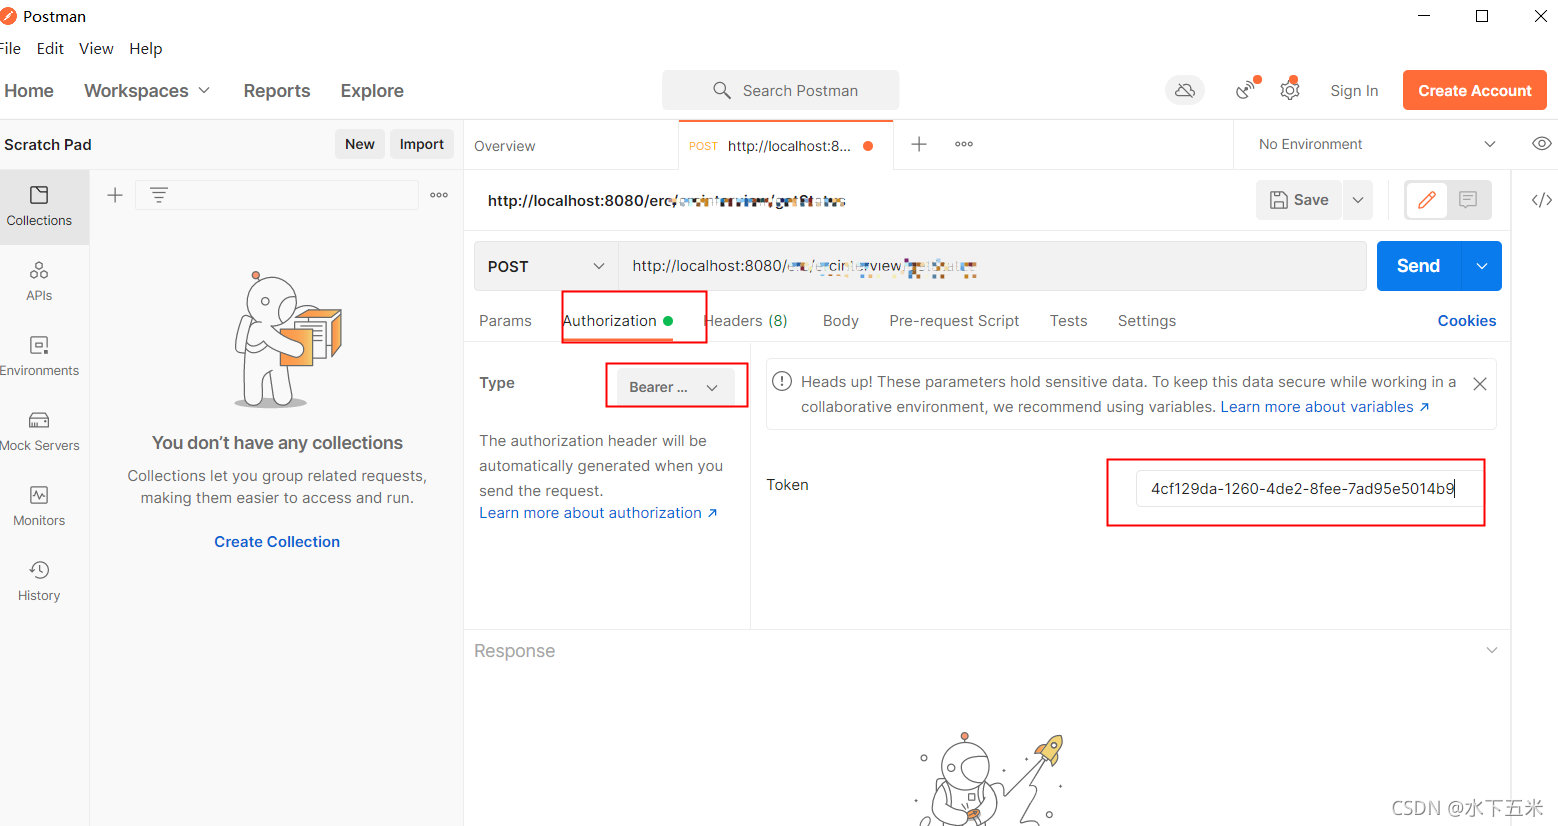Open the tab options three-dot menu
The height and width of the screenshot is (826, 1558).
(x=964, y=144)
